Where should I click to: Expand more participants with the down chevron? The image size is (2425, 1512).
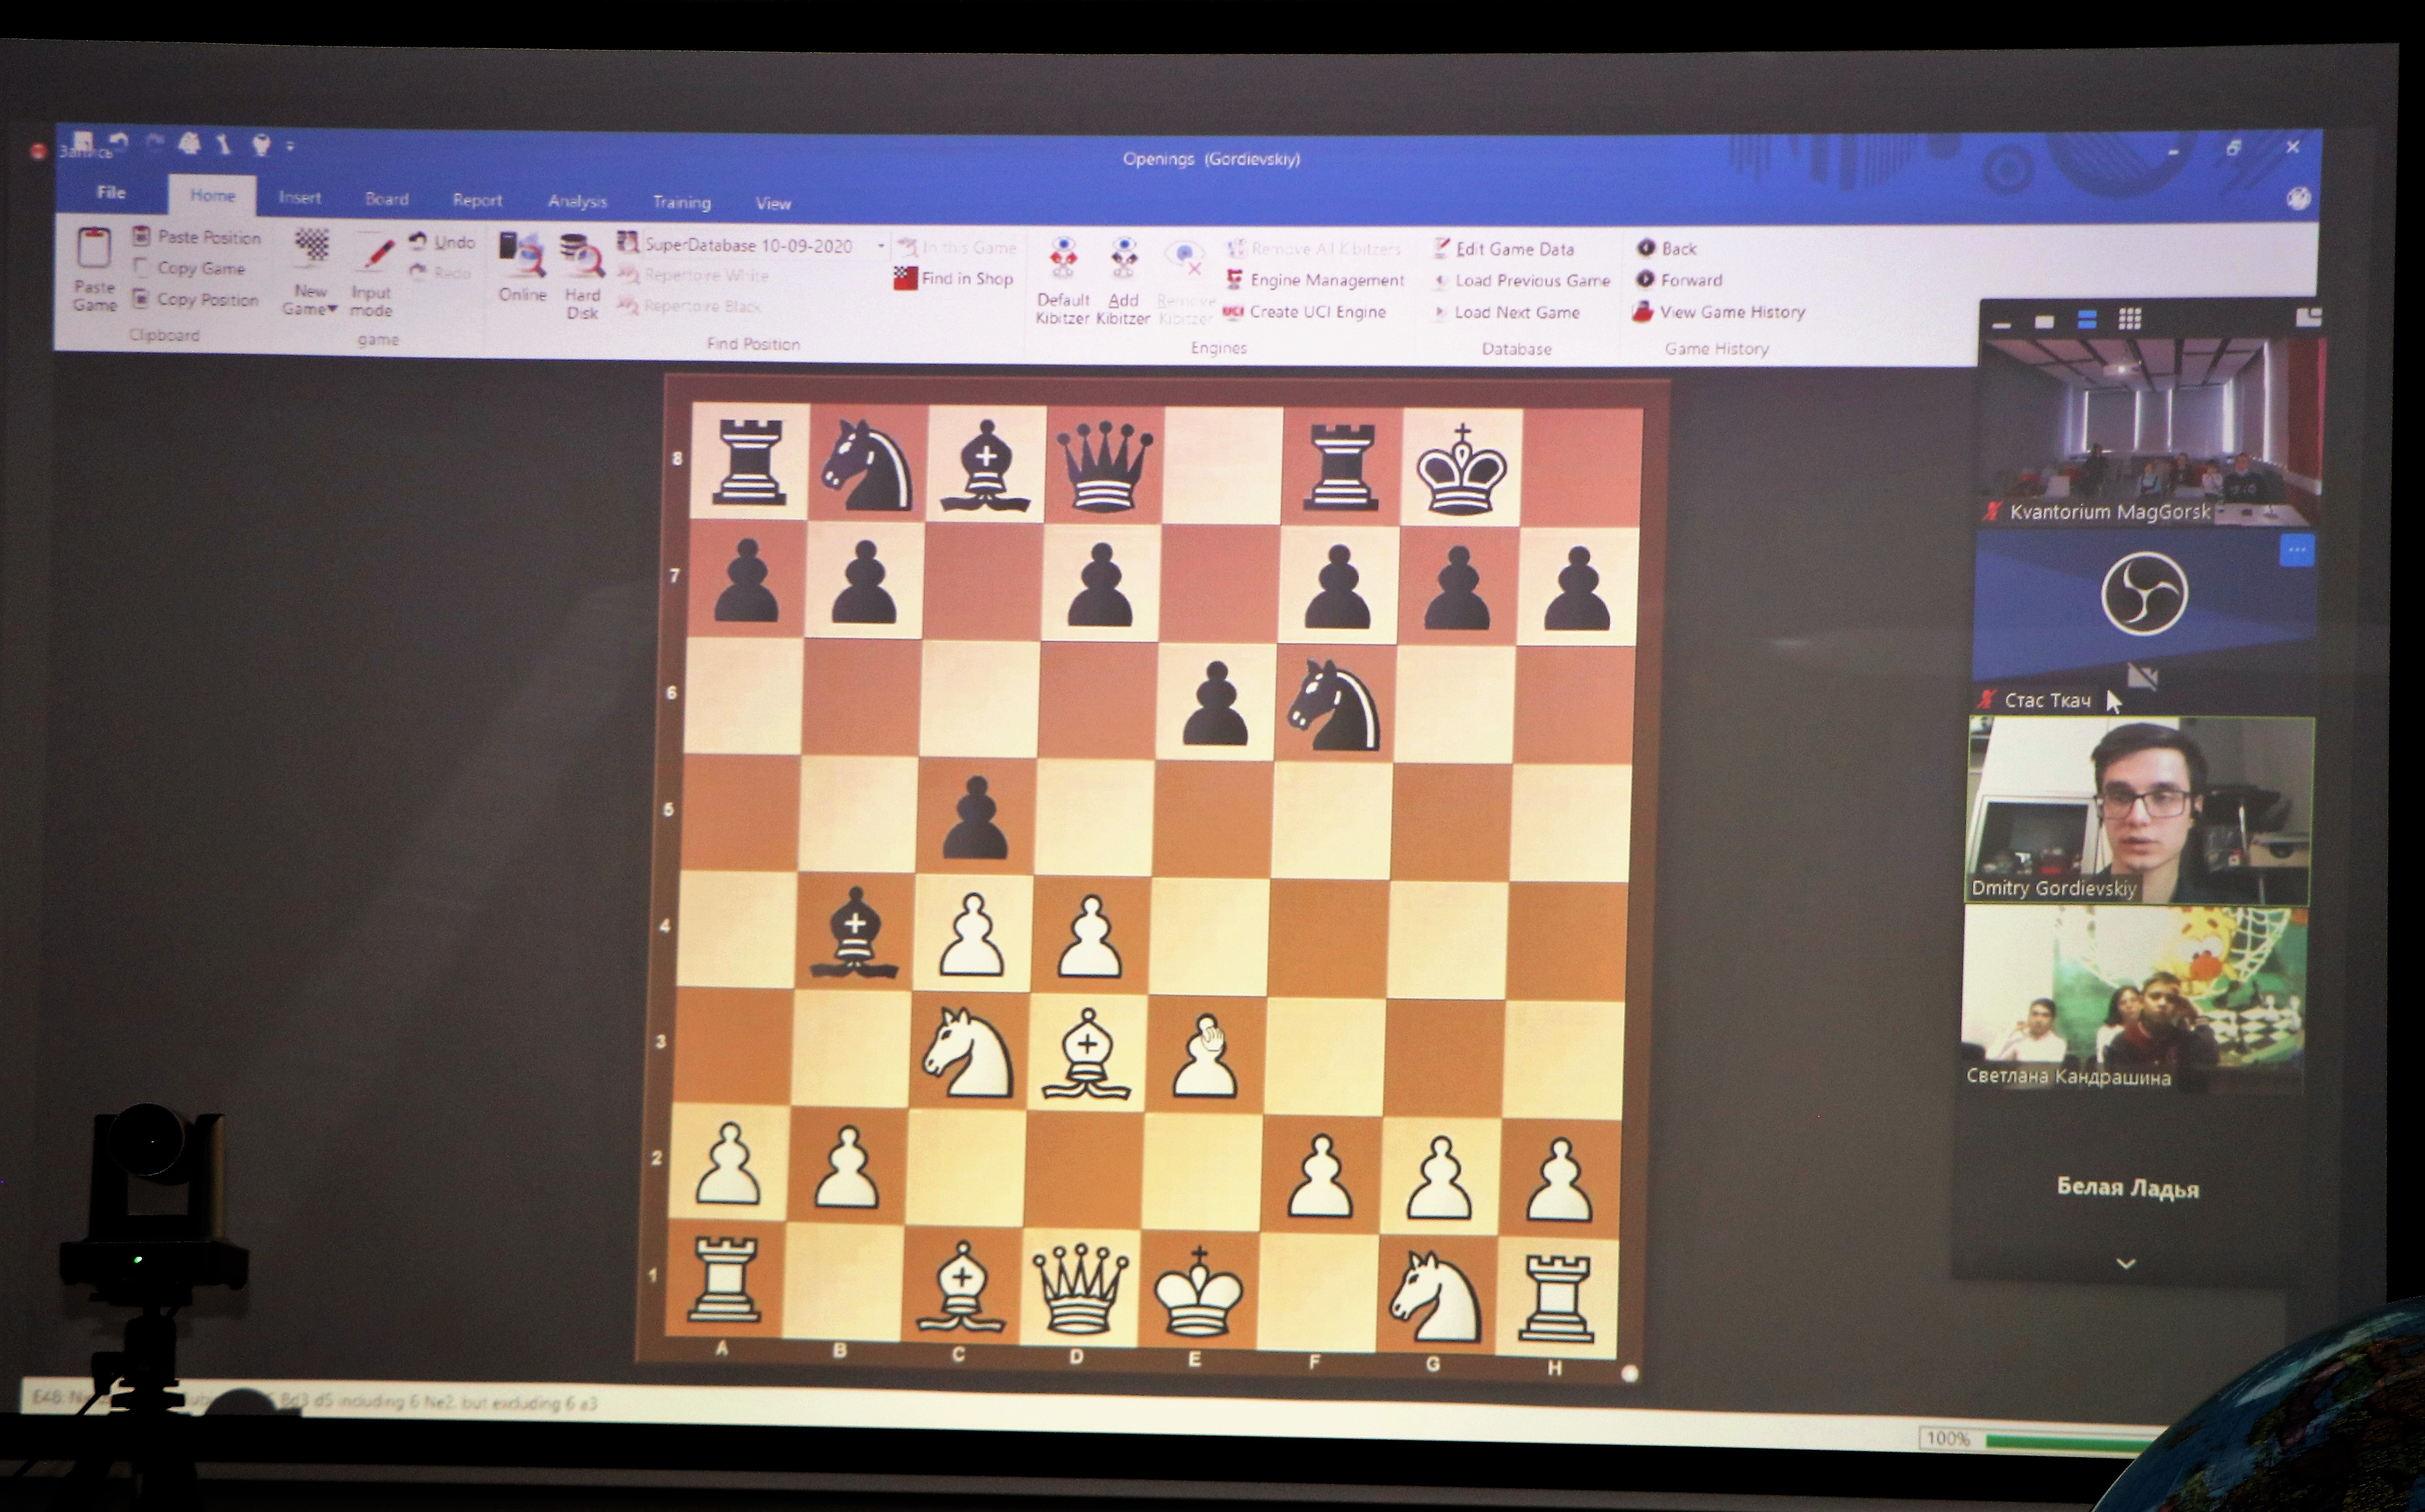pos(2126,1264)
